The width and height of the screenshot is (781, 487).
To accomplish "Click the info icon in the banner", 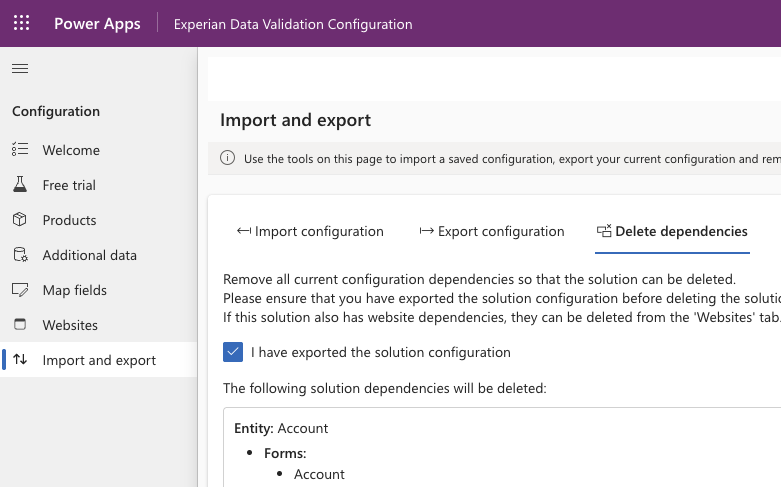I will coord(227,158).
